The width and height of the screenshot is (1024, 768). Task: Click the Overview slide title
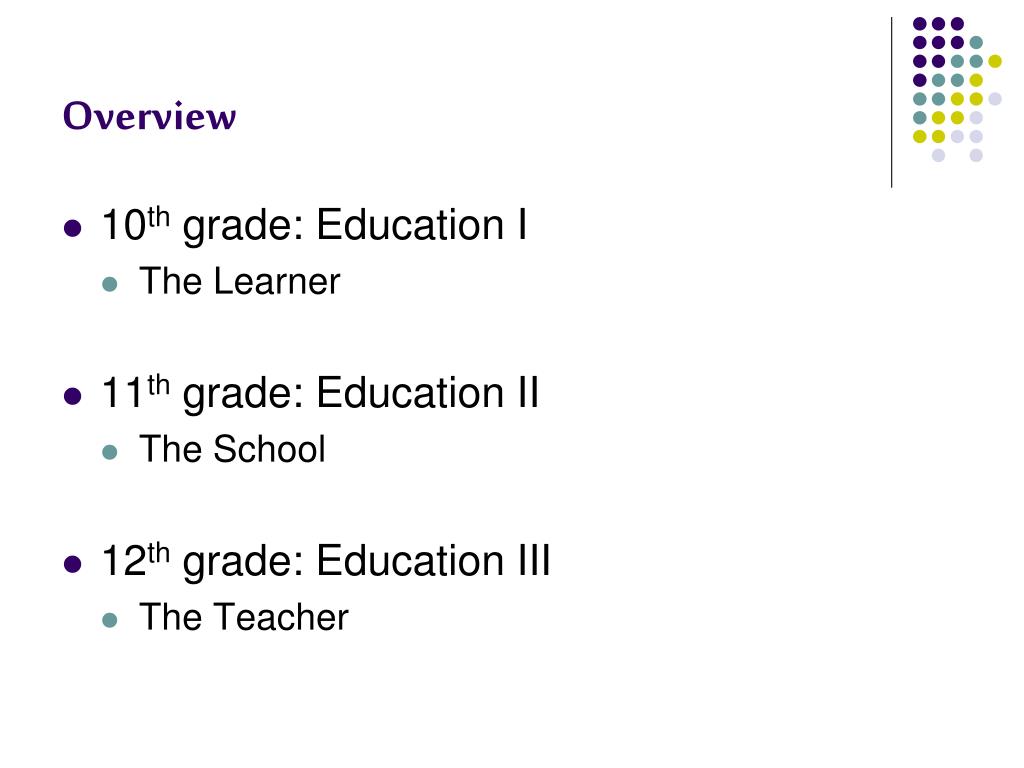point(149,116)
